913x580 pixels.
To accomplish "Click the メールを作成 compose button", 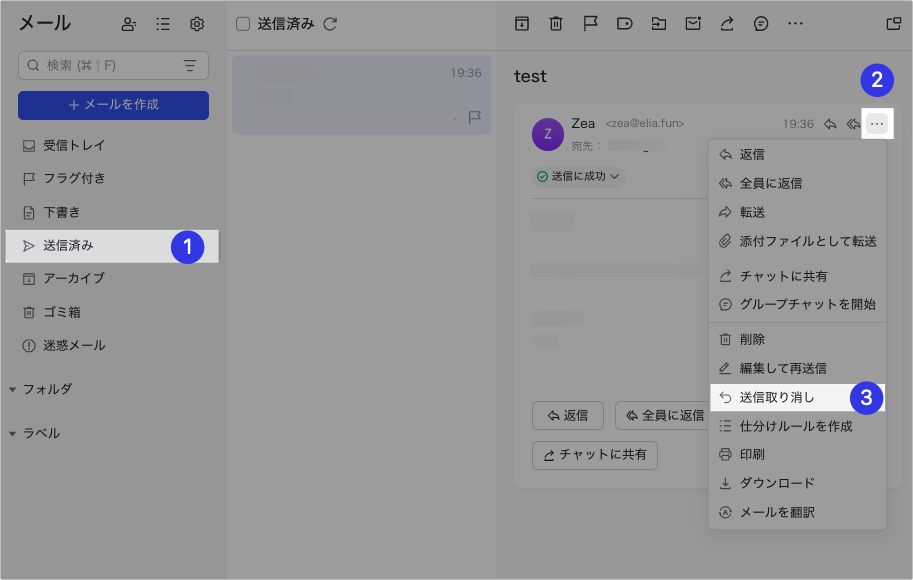I will 113,105.
